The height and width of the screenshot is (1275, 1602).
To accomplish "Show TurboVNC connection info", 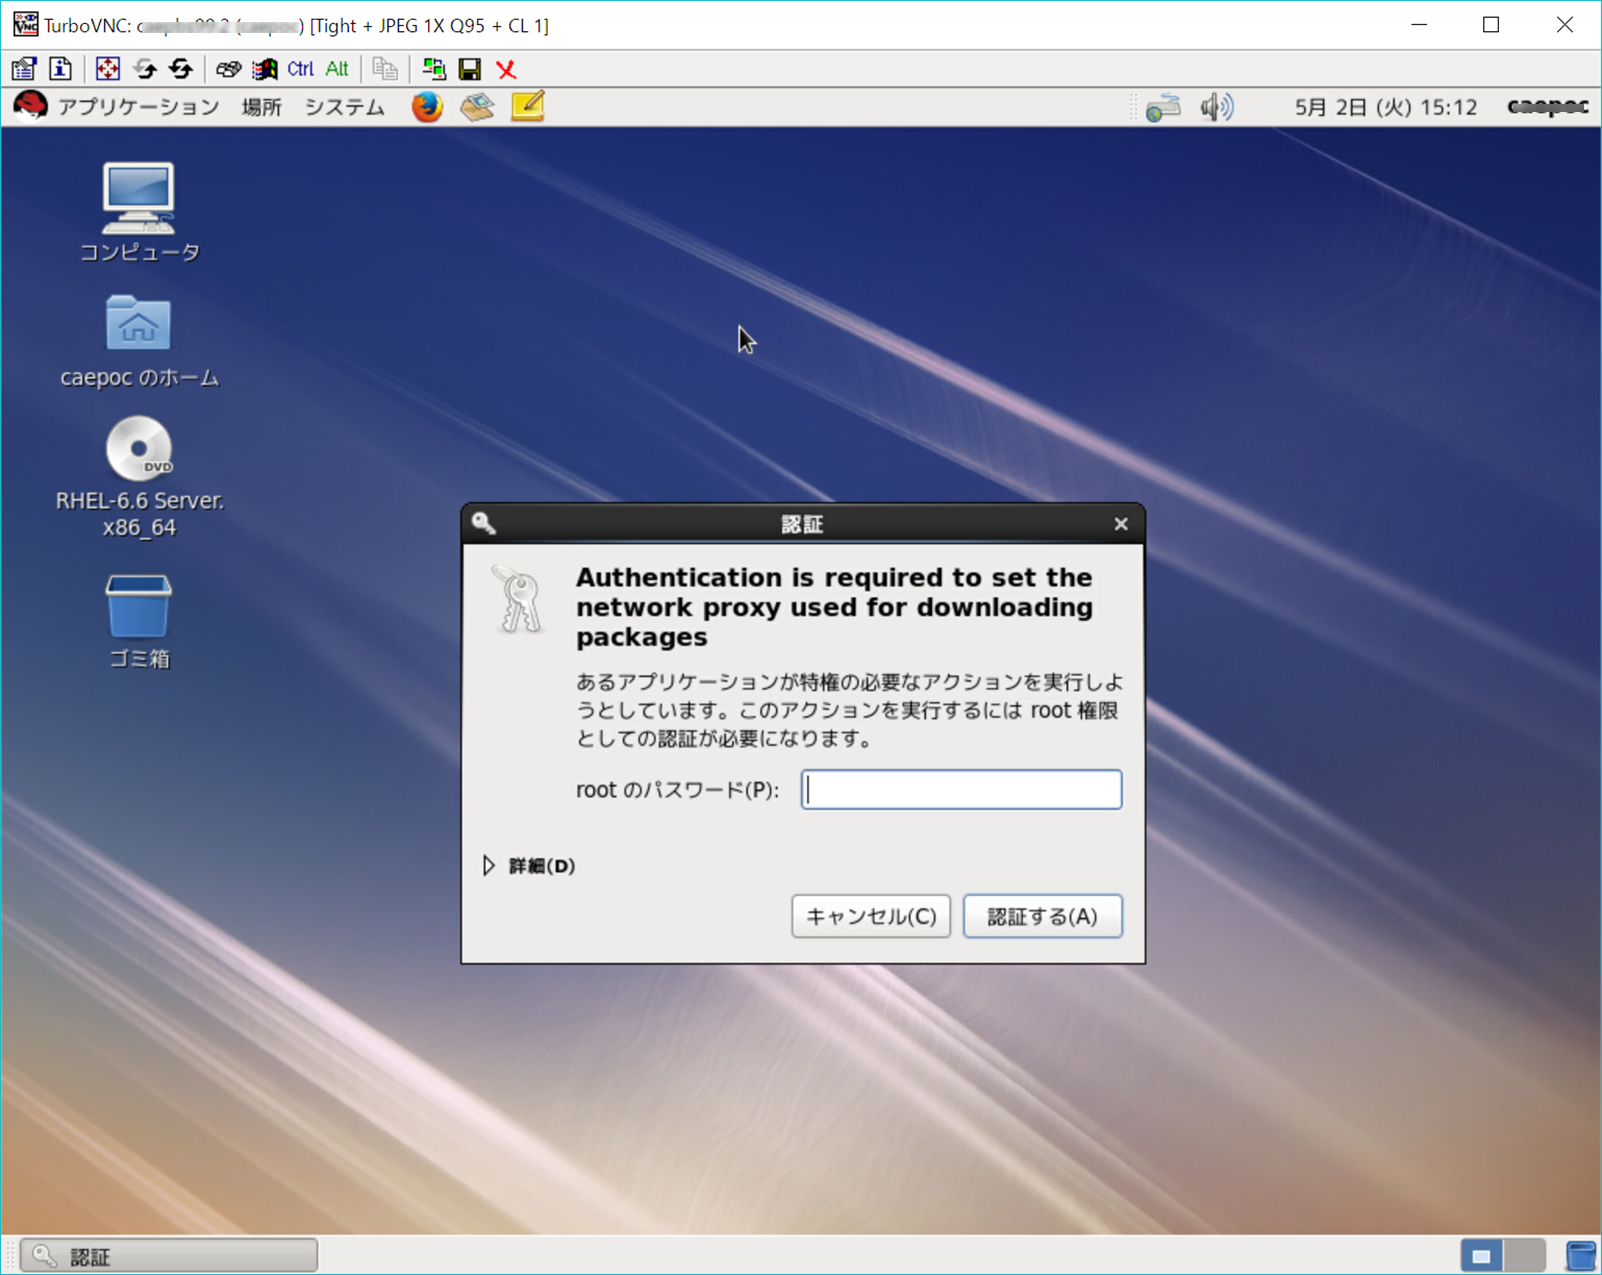I will tap(60, 68).
